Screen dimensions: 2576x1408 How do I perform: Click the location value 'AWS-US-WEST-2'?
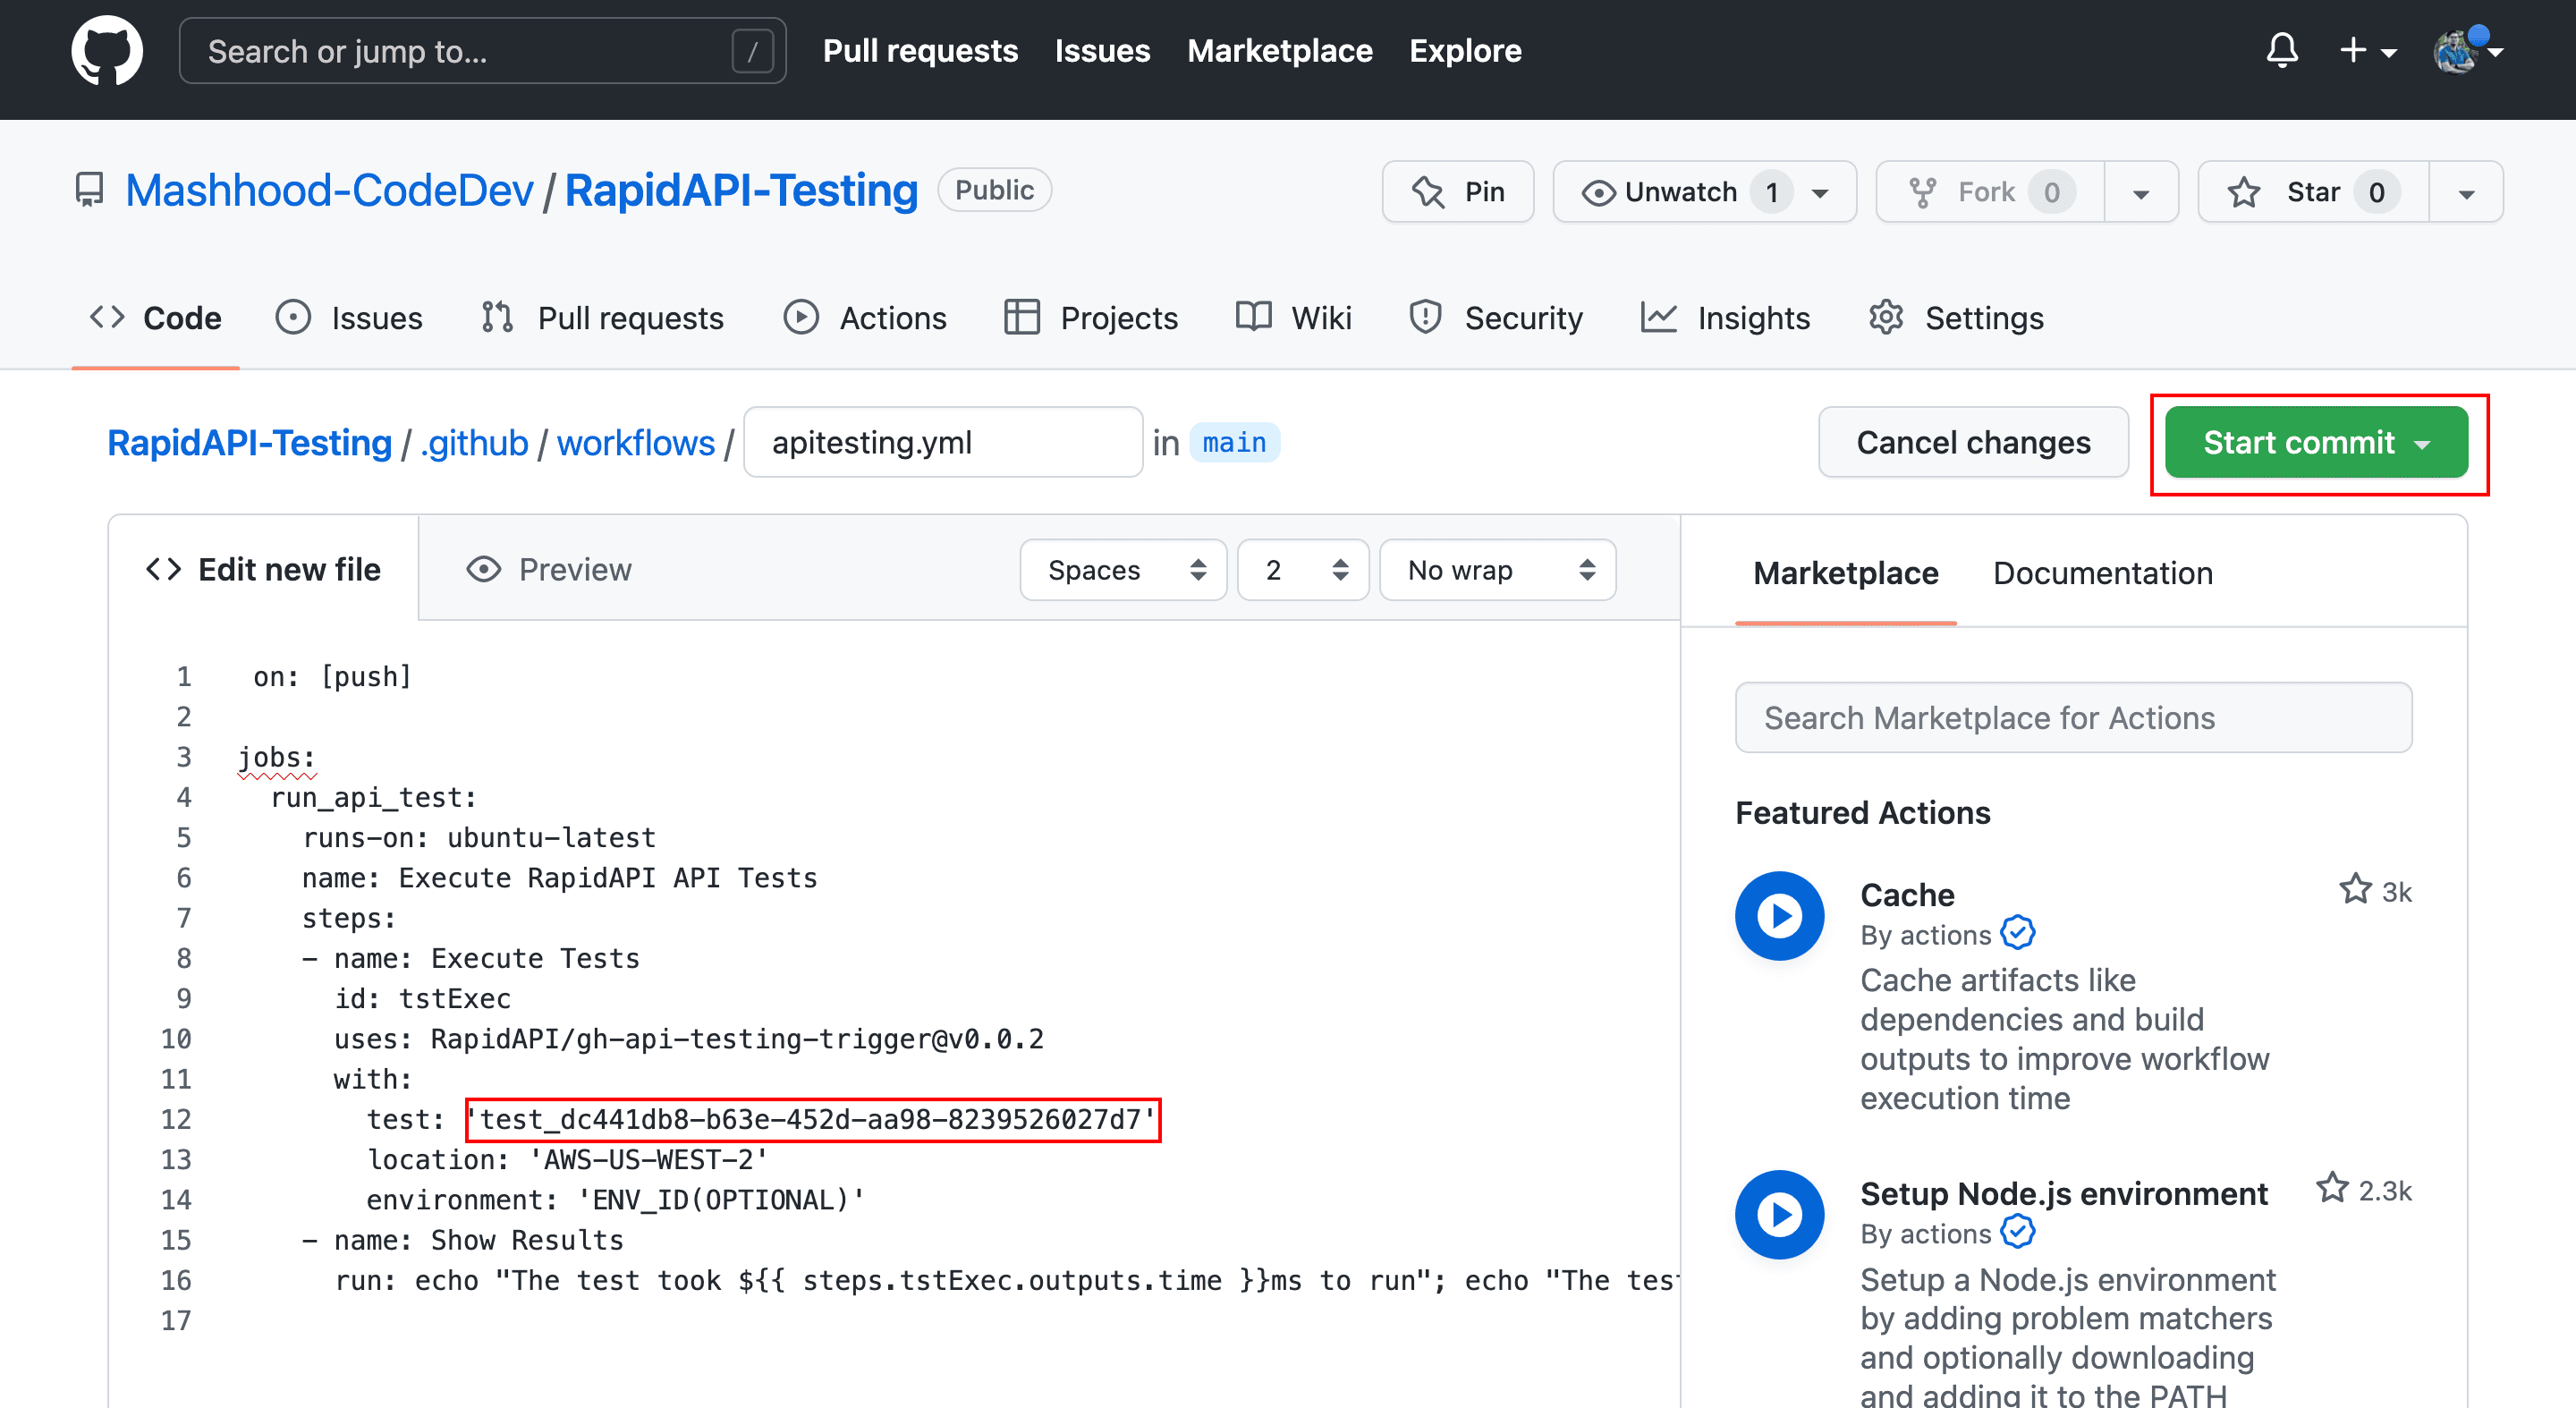[x=648, y=1160]
